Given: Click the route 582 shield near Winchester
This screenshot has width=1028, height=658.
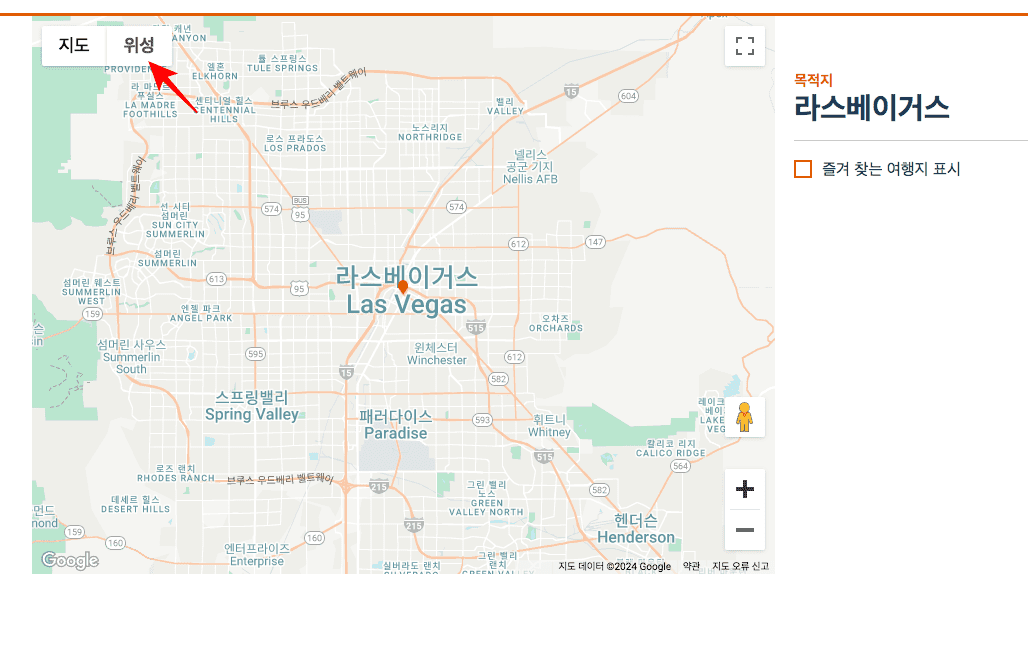Looking at the screenshot, I should pyautogui.click(x=498, y=379).
